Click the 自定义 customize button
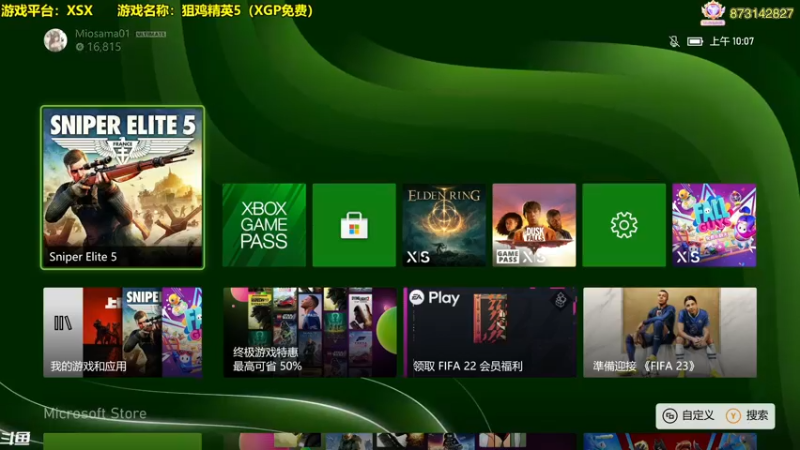The width and height of the screenshot is (800, 450). click(689, 416)
